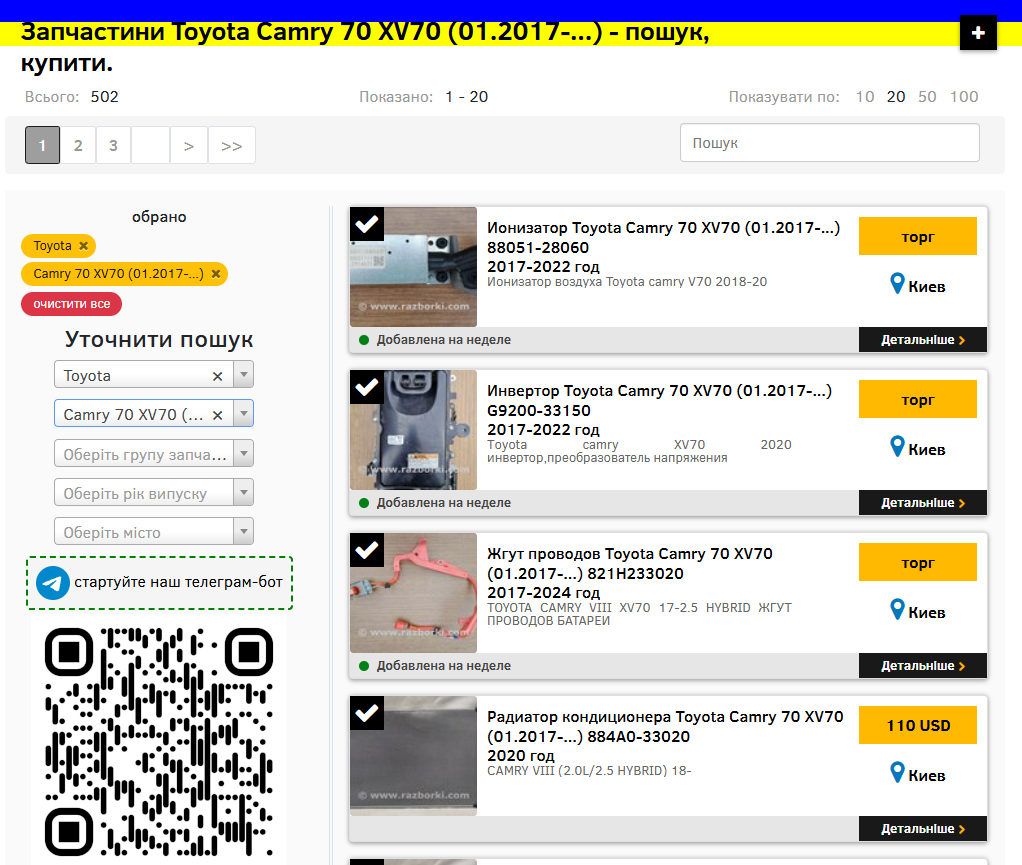Open the parts group dropdown
The width and height of the screenshot is (1022, 865).
coord(154,454)
